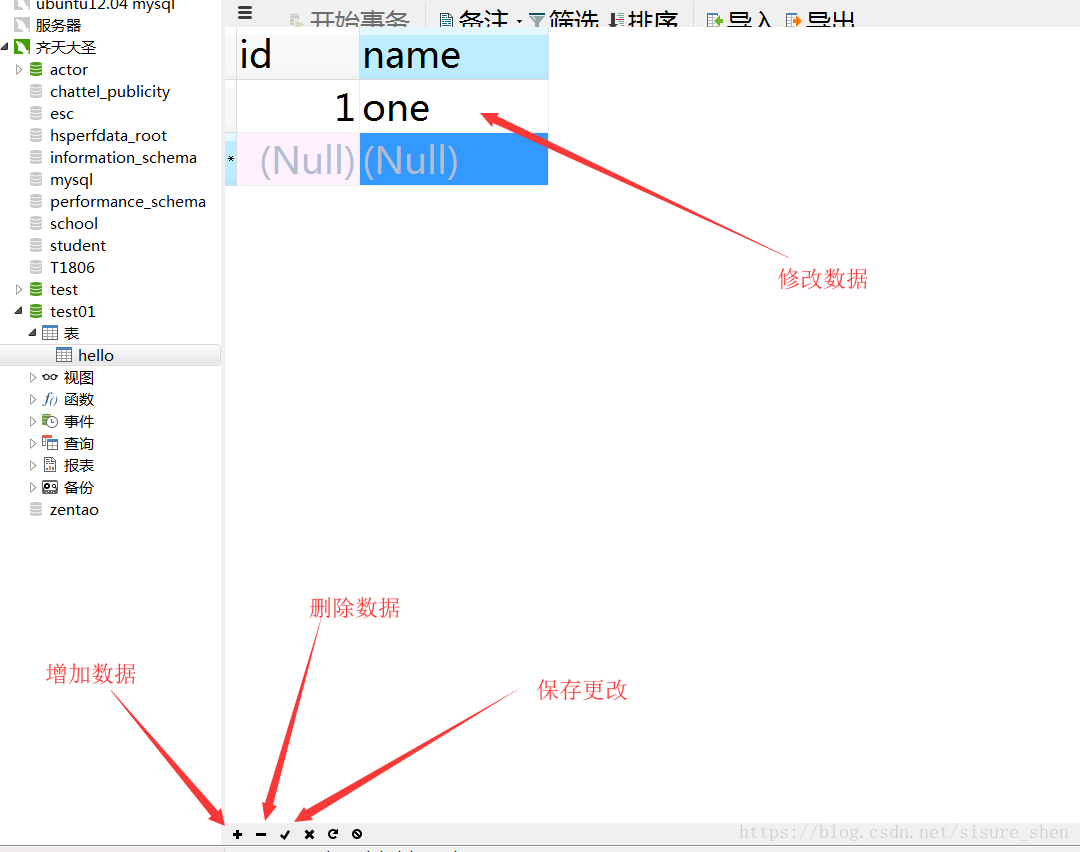The image size is (1080, 852).
Task: Expand the 查询 queries node
Action: click(33, 444)
